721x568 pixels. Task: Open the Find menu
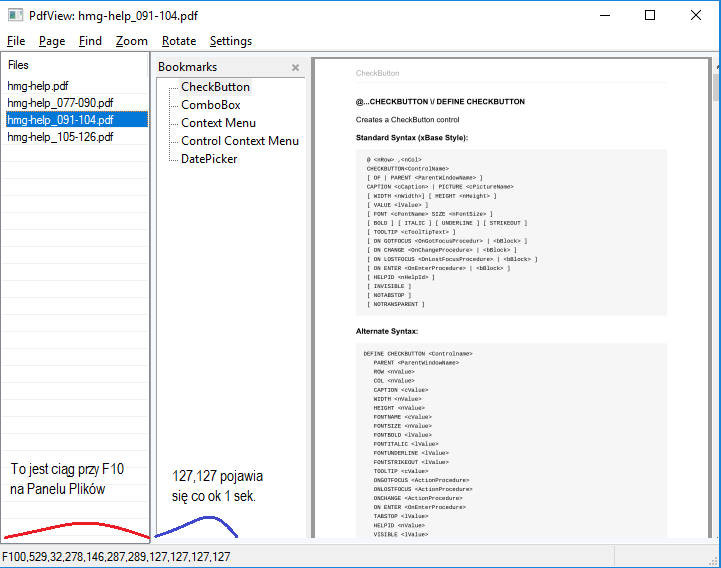click(90, 41)
